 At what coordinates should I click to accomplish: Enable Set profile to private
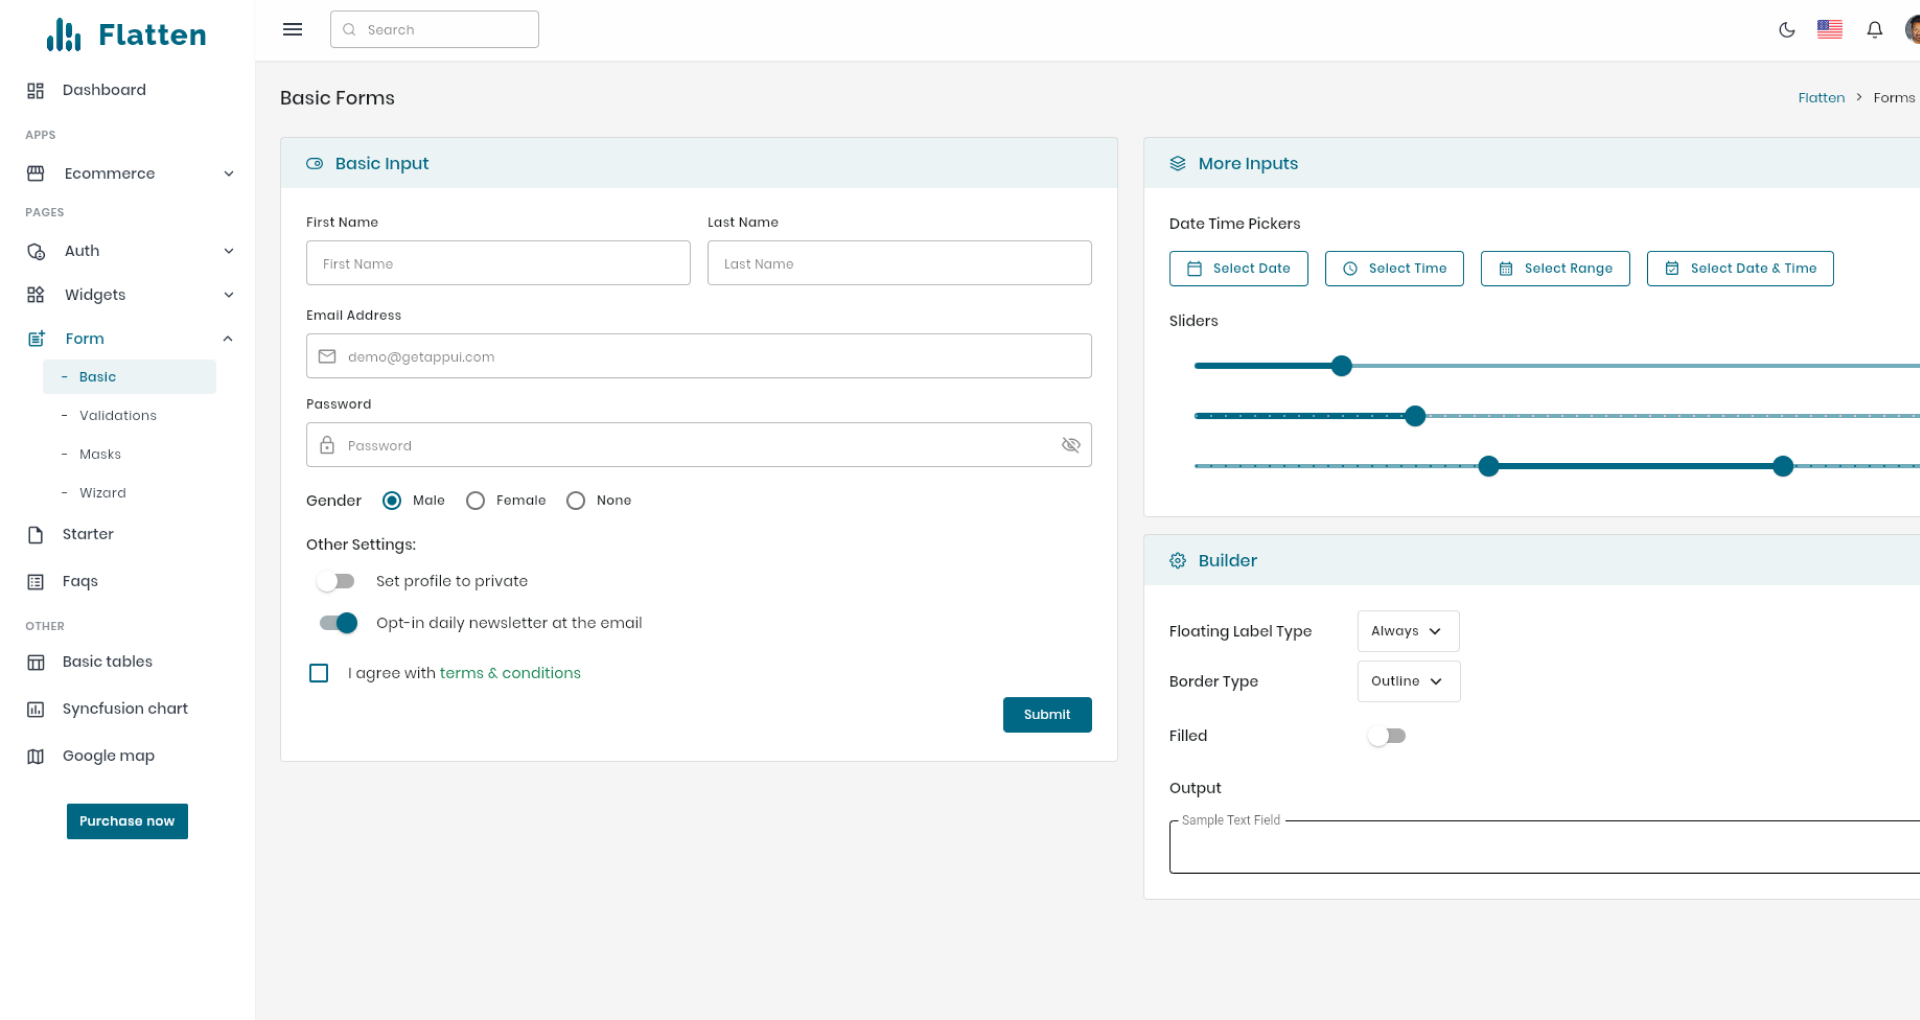336,580
